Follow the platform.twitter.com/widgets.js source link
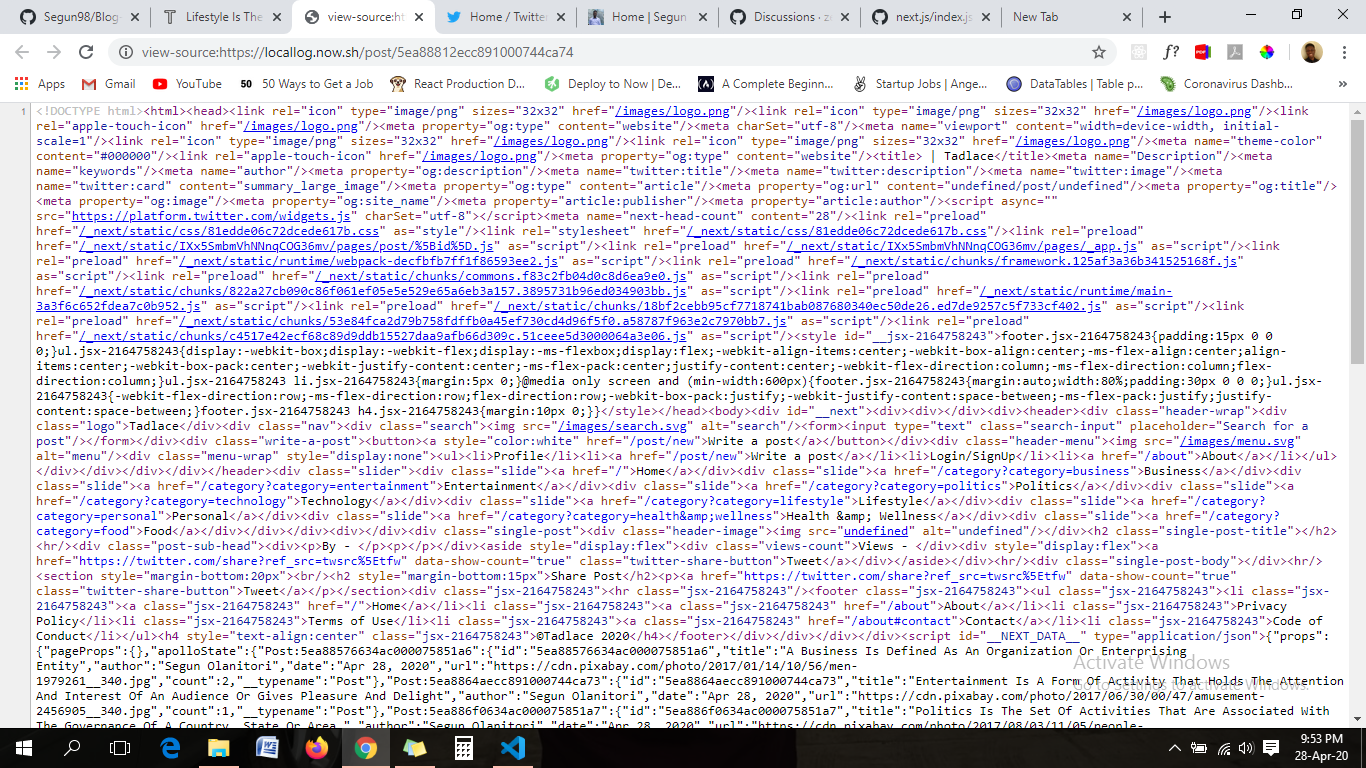Viewport: 1366px width, 768px height. pos(211,215)
